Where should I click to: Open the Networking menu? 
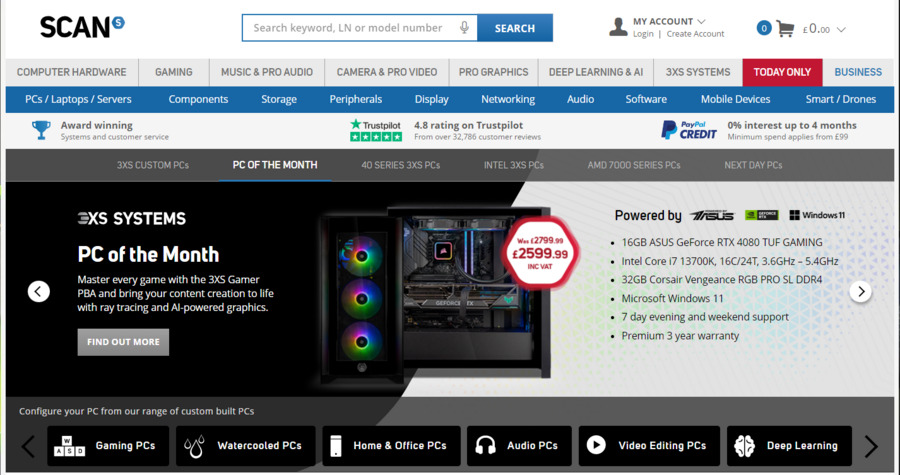coord(508,99)
